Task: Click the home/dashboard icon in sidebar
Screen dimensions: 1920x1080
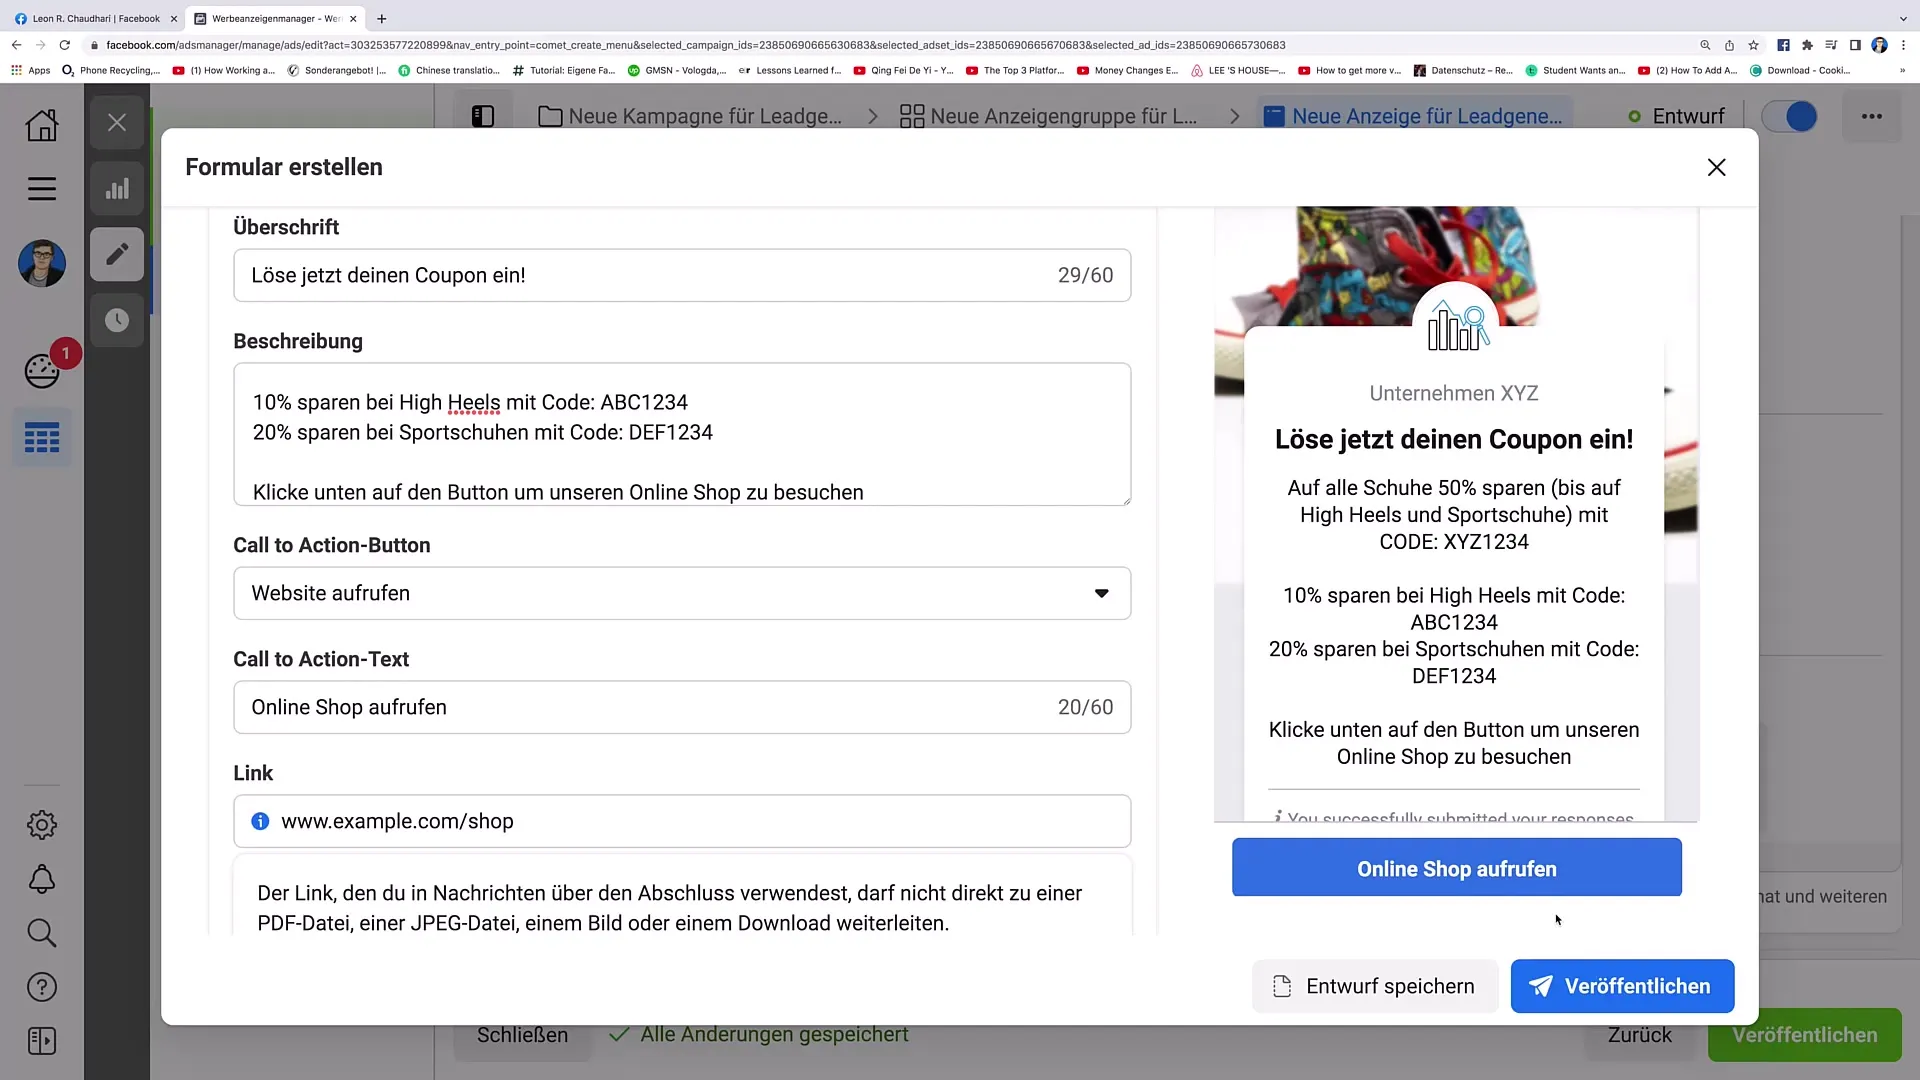Action: pos(41,124)
